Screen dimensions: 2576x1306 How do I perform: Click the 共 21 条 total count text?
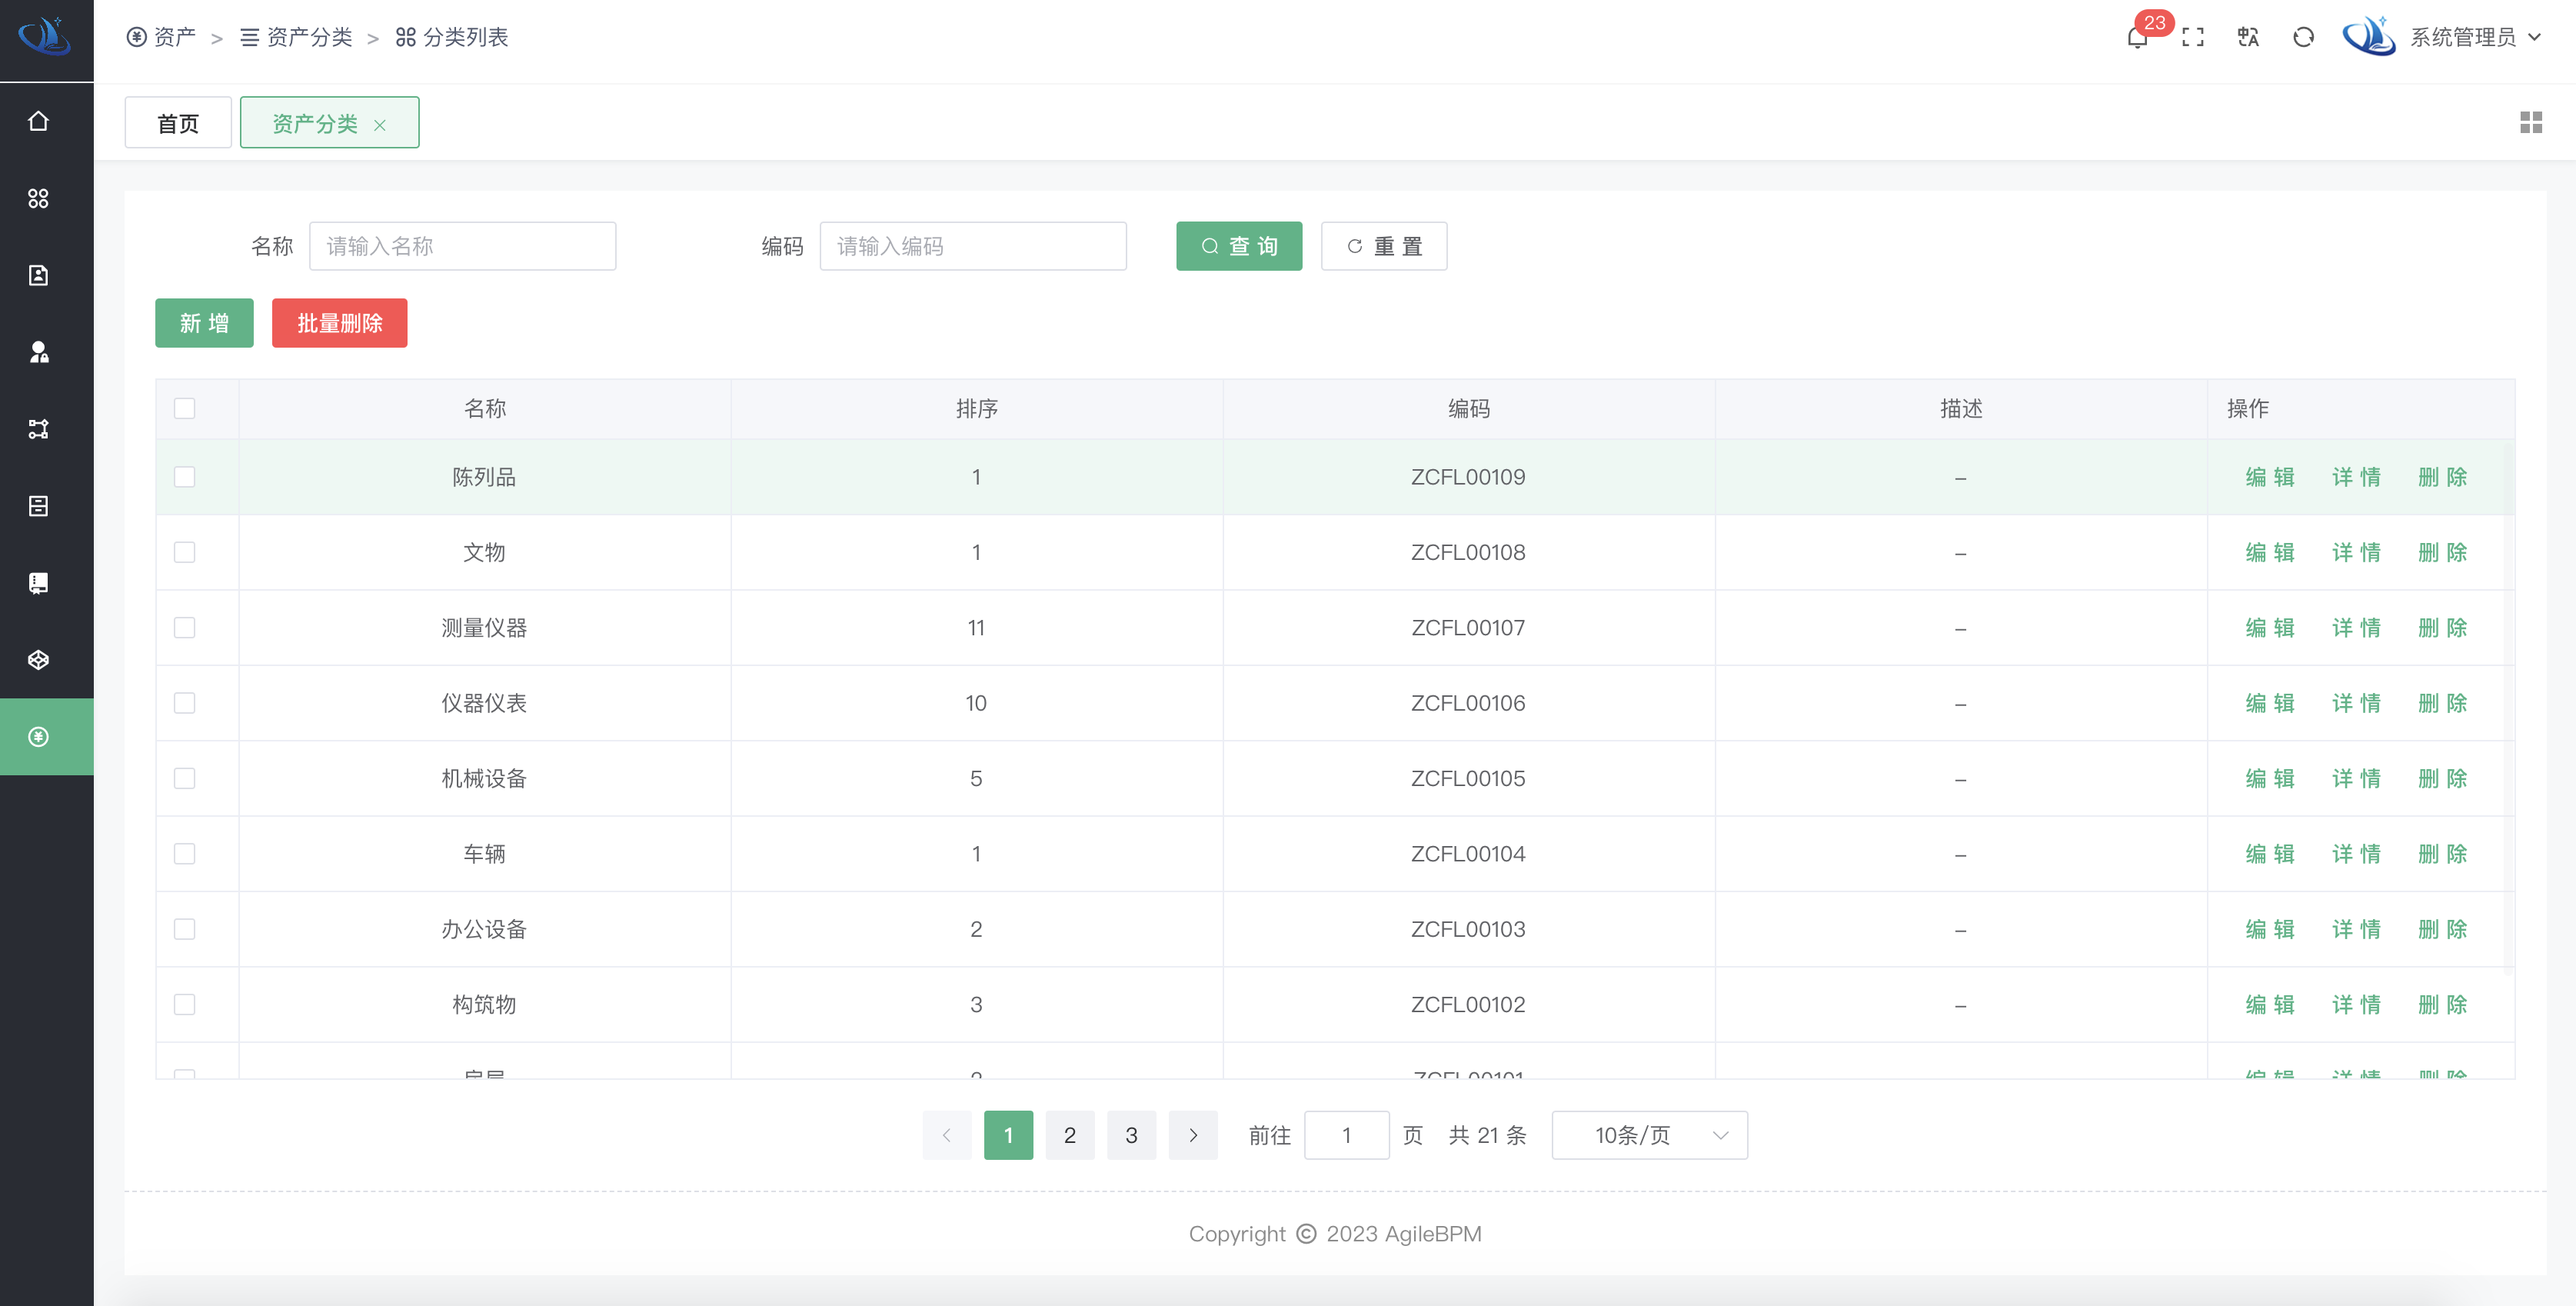click(x=1487, y=1135)
